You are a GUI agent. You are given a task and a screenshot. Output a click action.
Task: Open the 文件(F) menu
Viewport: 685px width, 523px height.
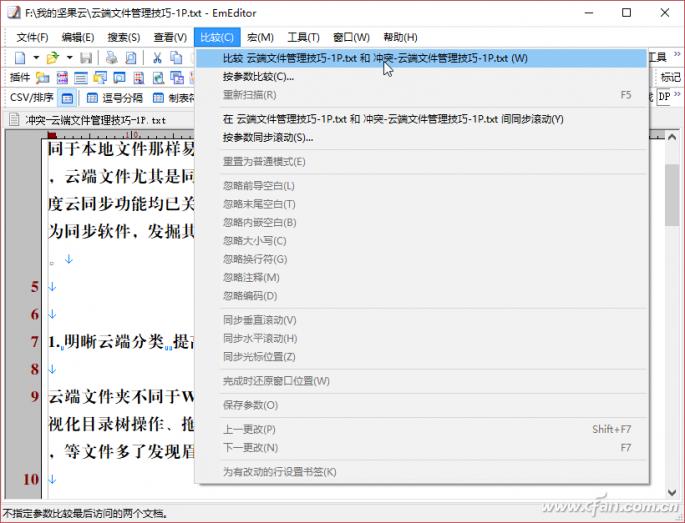click(31, 37)
